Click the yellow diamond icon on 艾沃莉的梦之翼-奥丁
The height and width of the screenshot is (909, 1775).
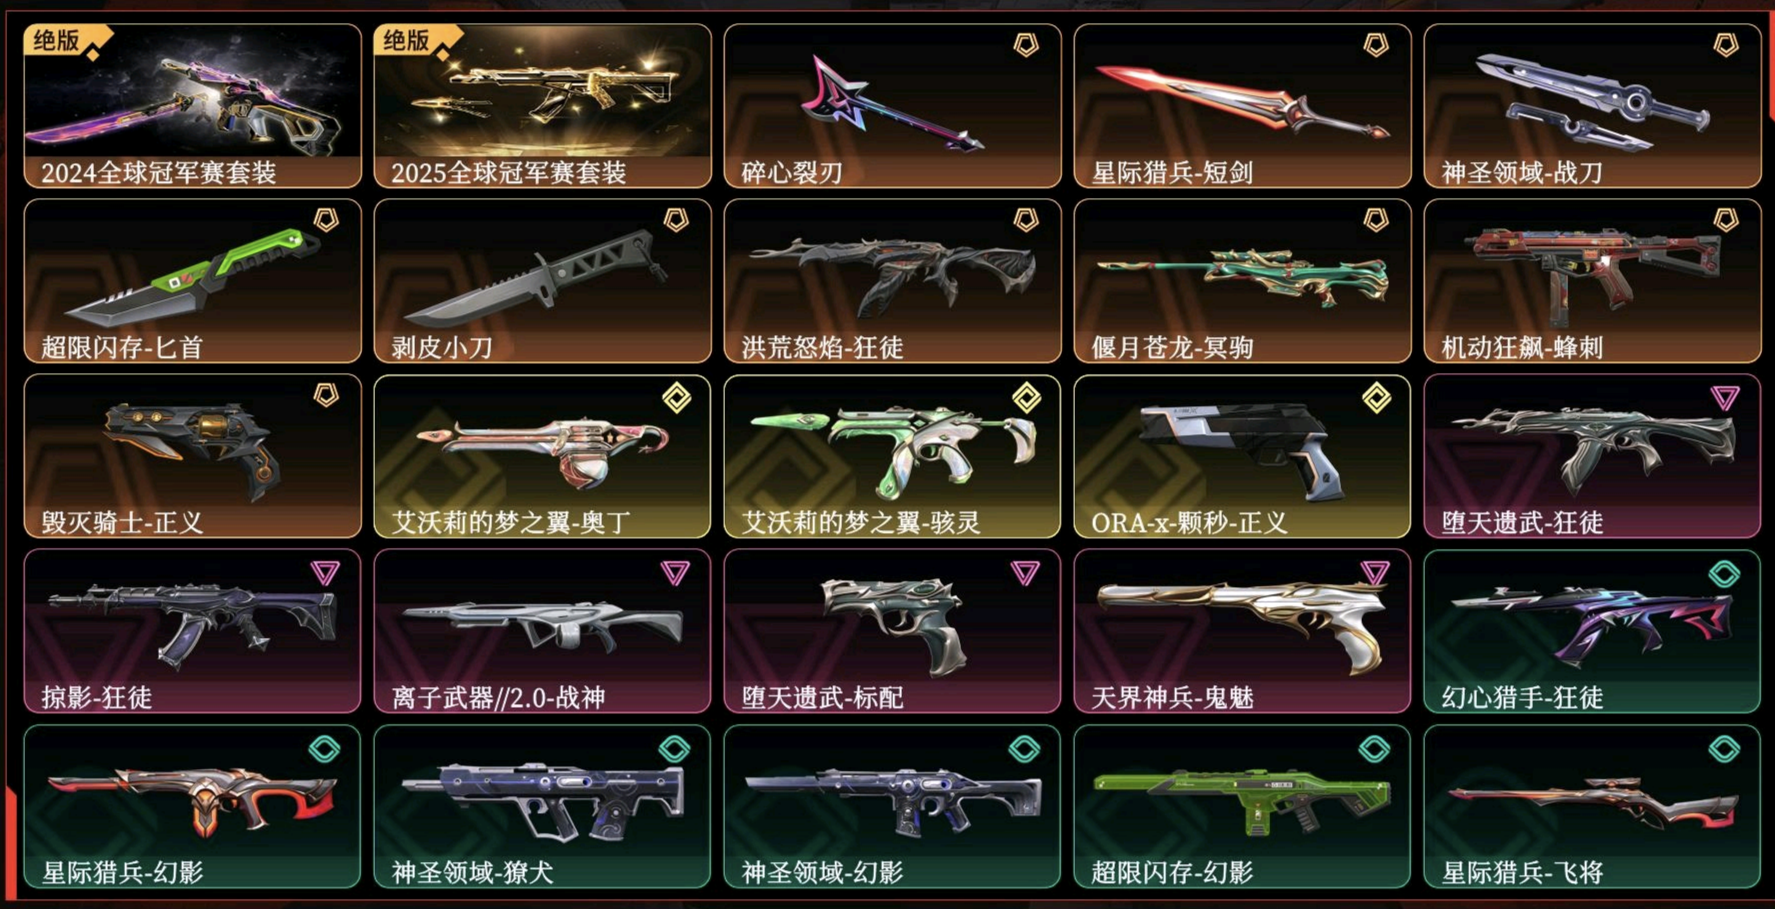click(677, 398)
